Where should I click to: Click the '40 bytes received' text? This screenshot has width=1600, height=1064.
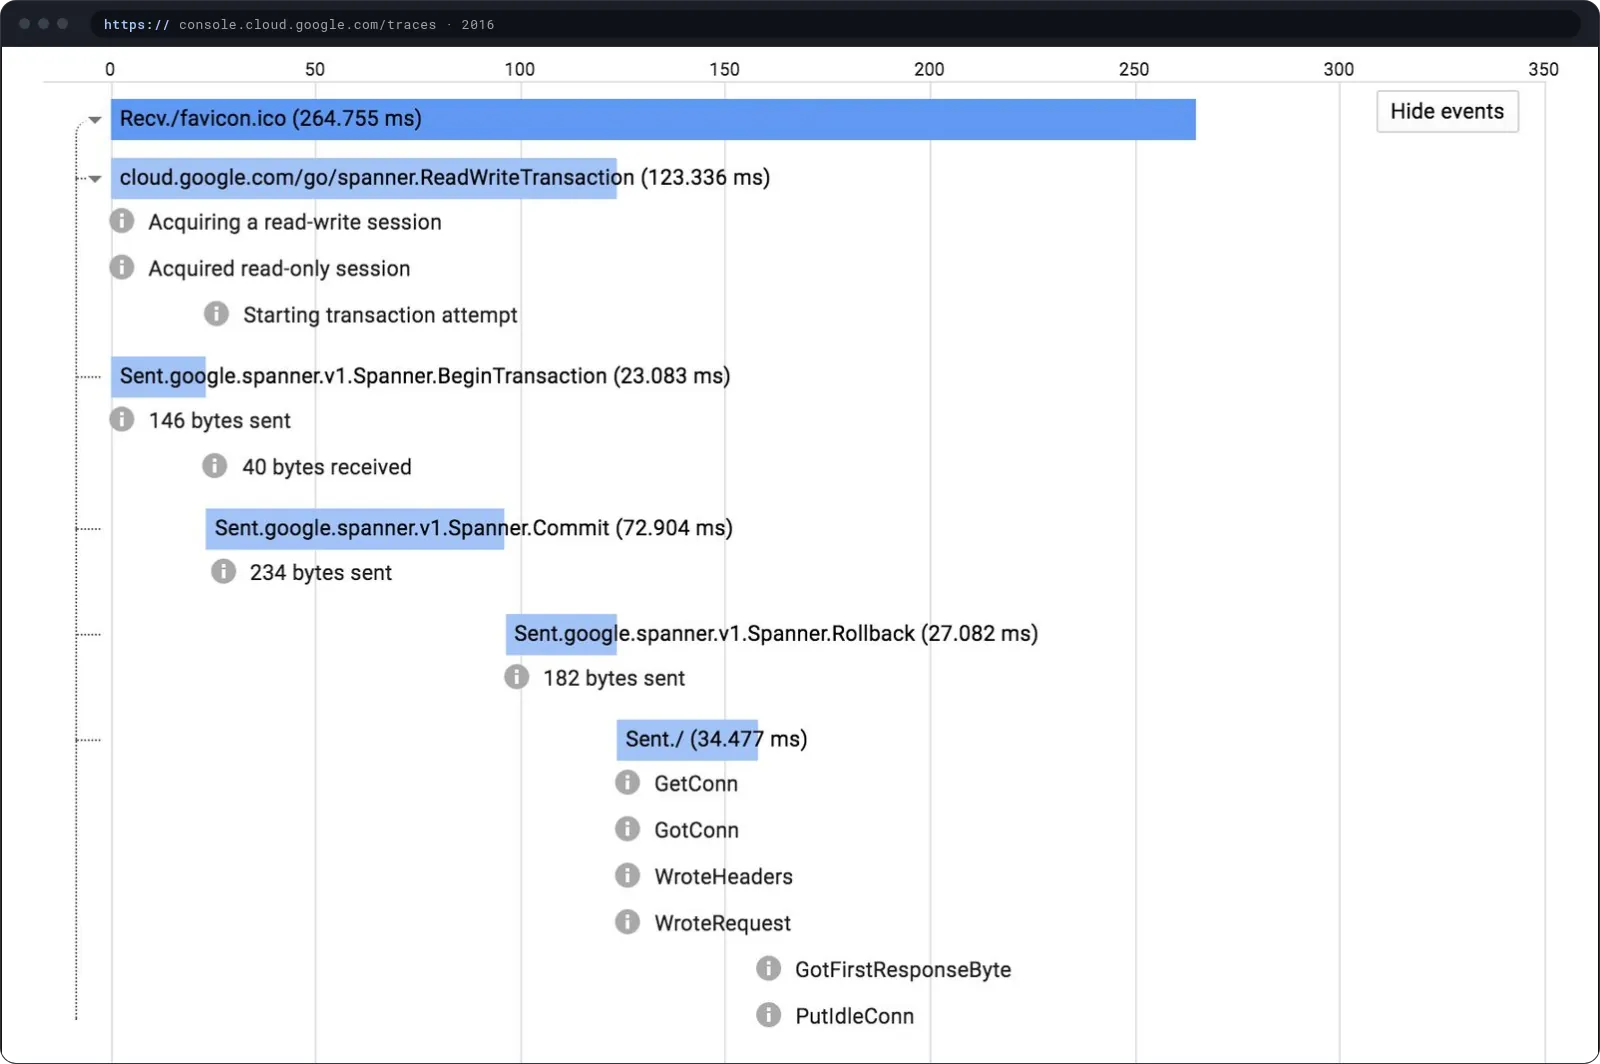coord(327,467)
